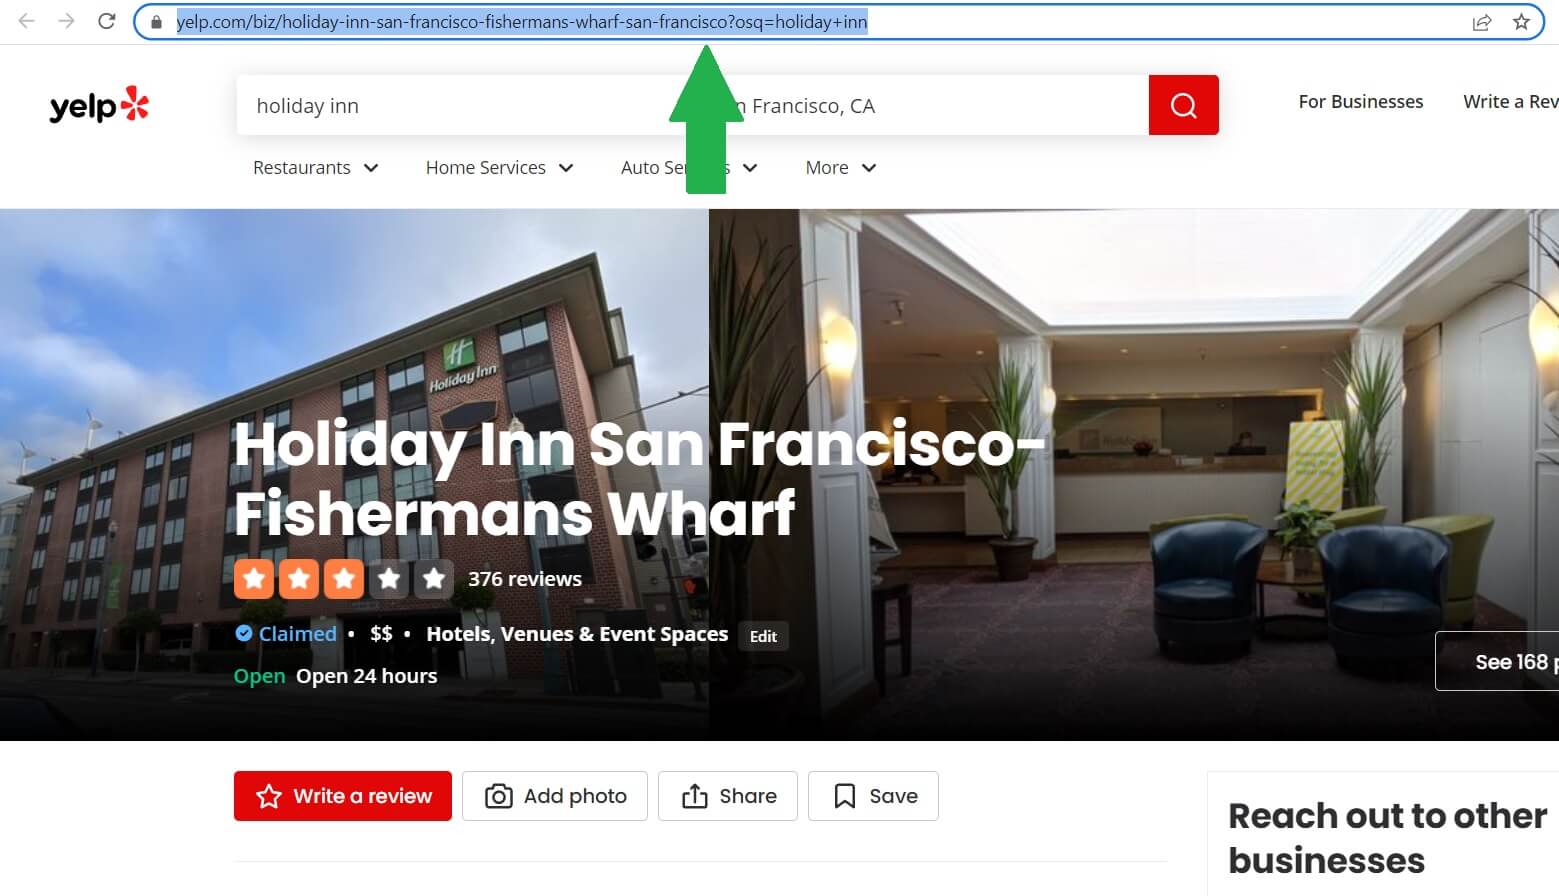Open the 376 reviews link
Image resolution: width=1559 pixels, height=896 pixels.
(x=525, y=579)
